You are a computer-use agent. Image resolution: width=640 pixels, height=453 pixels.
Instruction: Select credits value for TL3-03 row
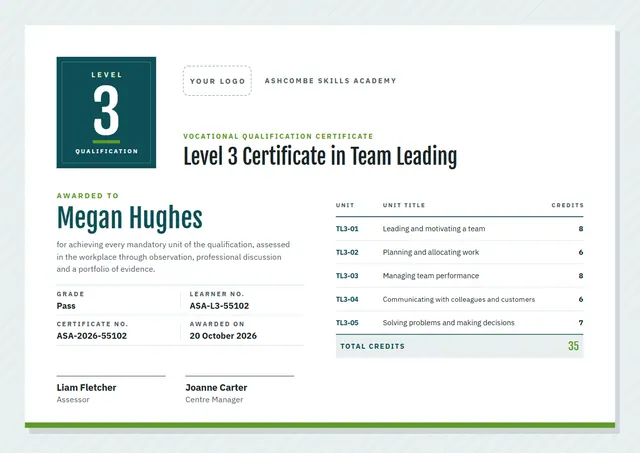[581, 276]
